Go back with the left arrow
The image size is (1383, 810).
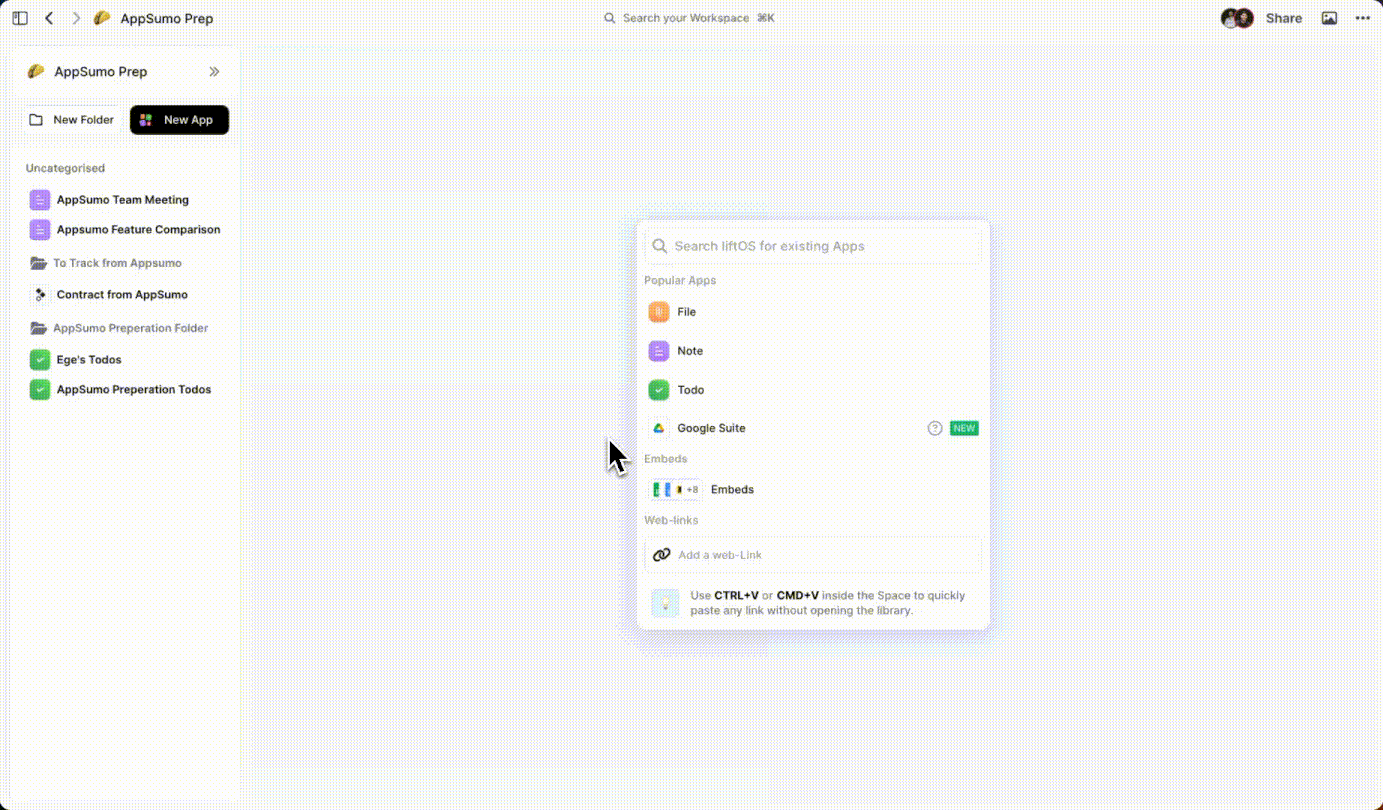click(x=49, y=18)
